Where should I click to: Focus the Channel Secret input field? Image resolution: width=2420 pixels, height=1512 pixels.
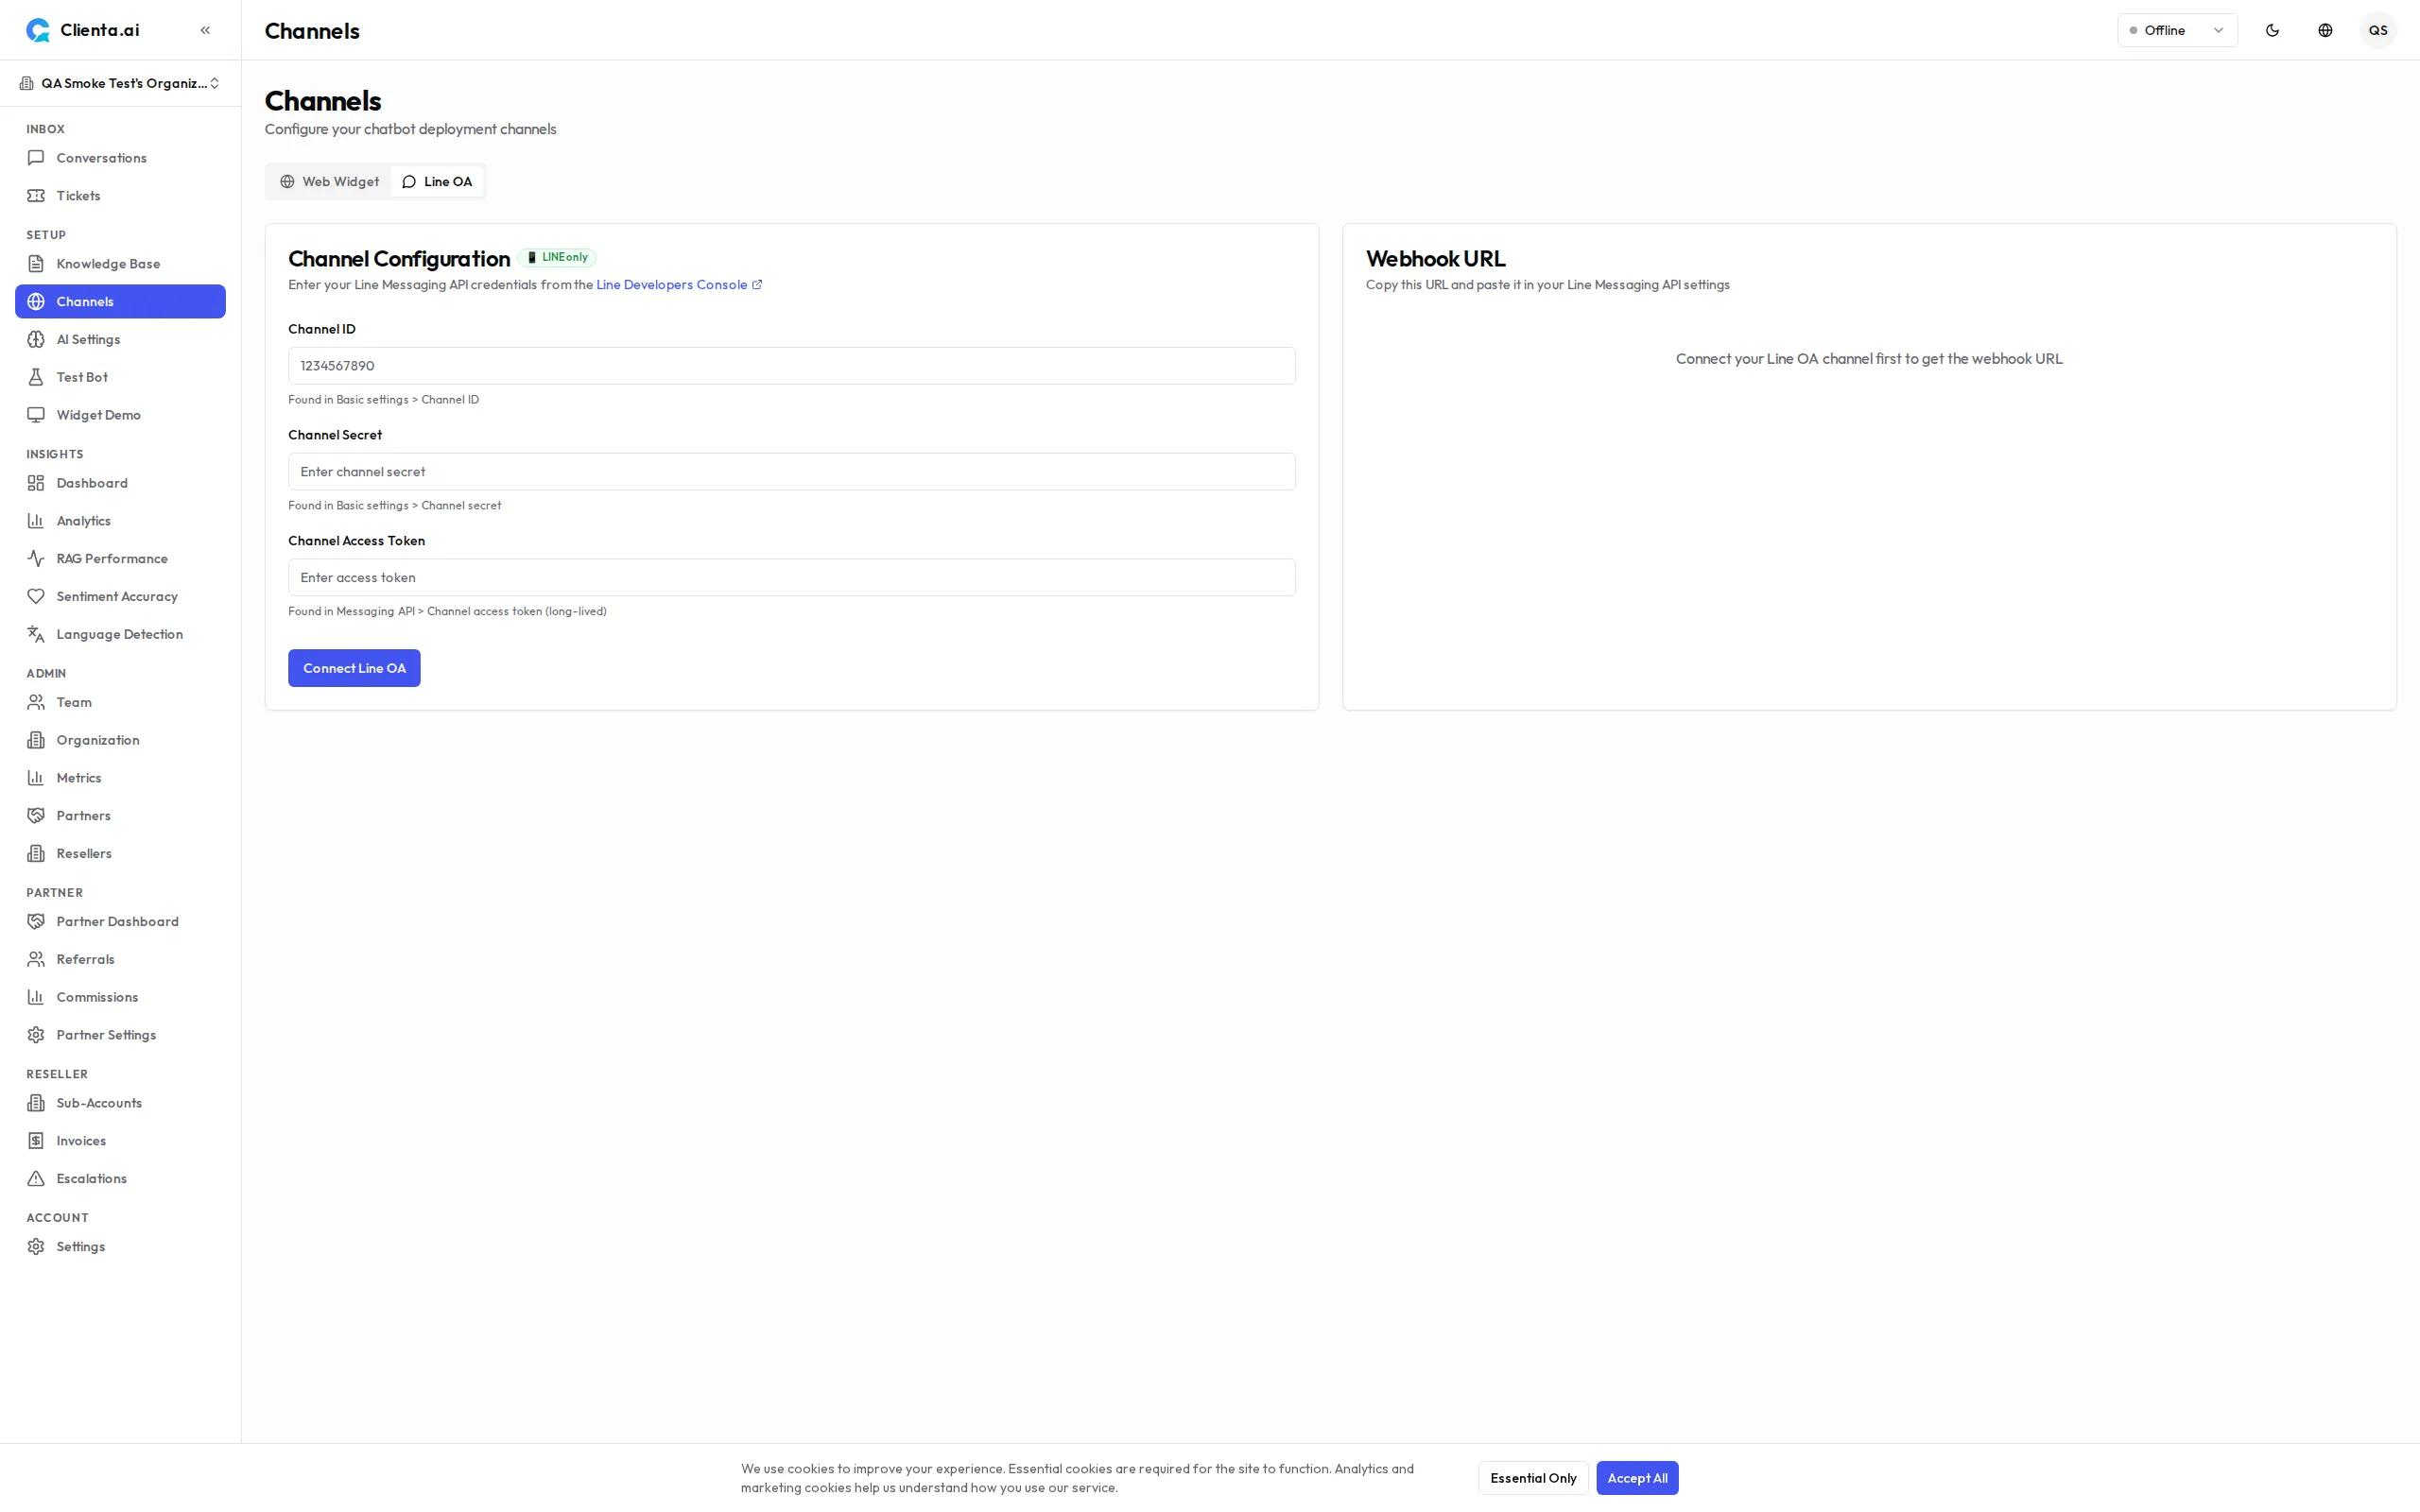click(x=791, y=472)
